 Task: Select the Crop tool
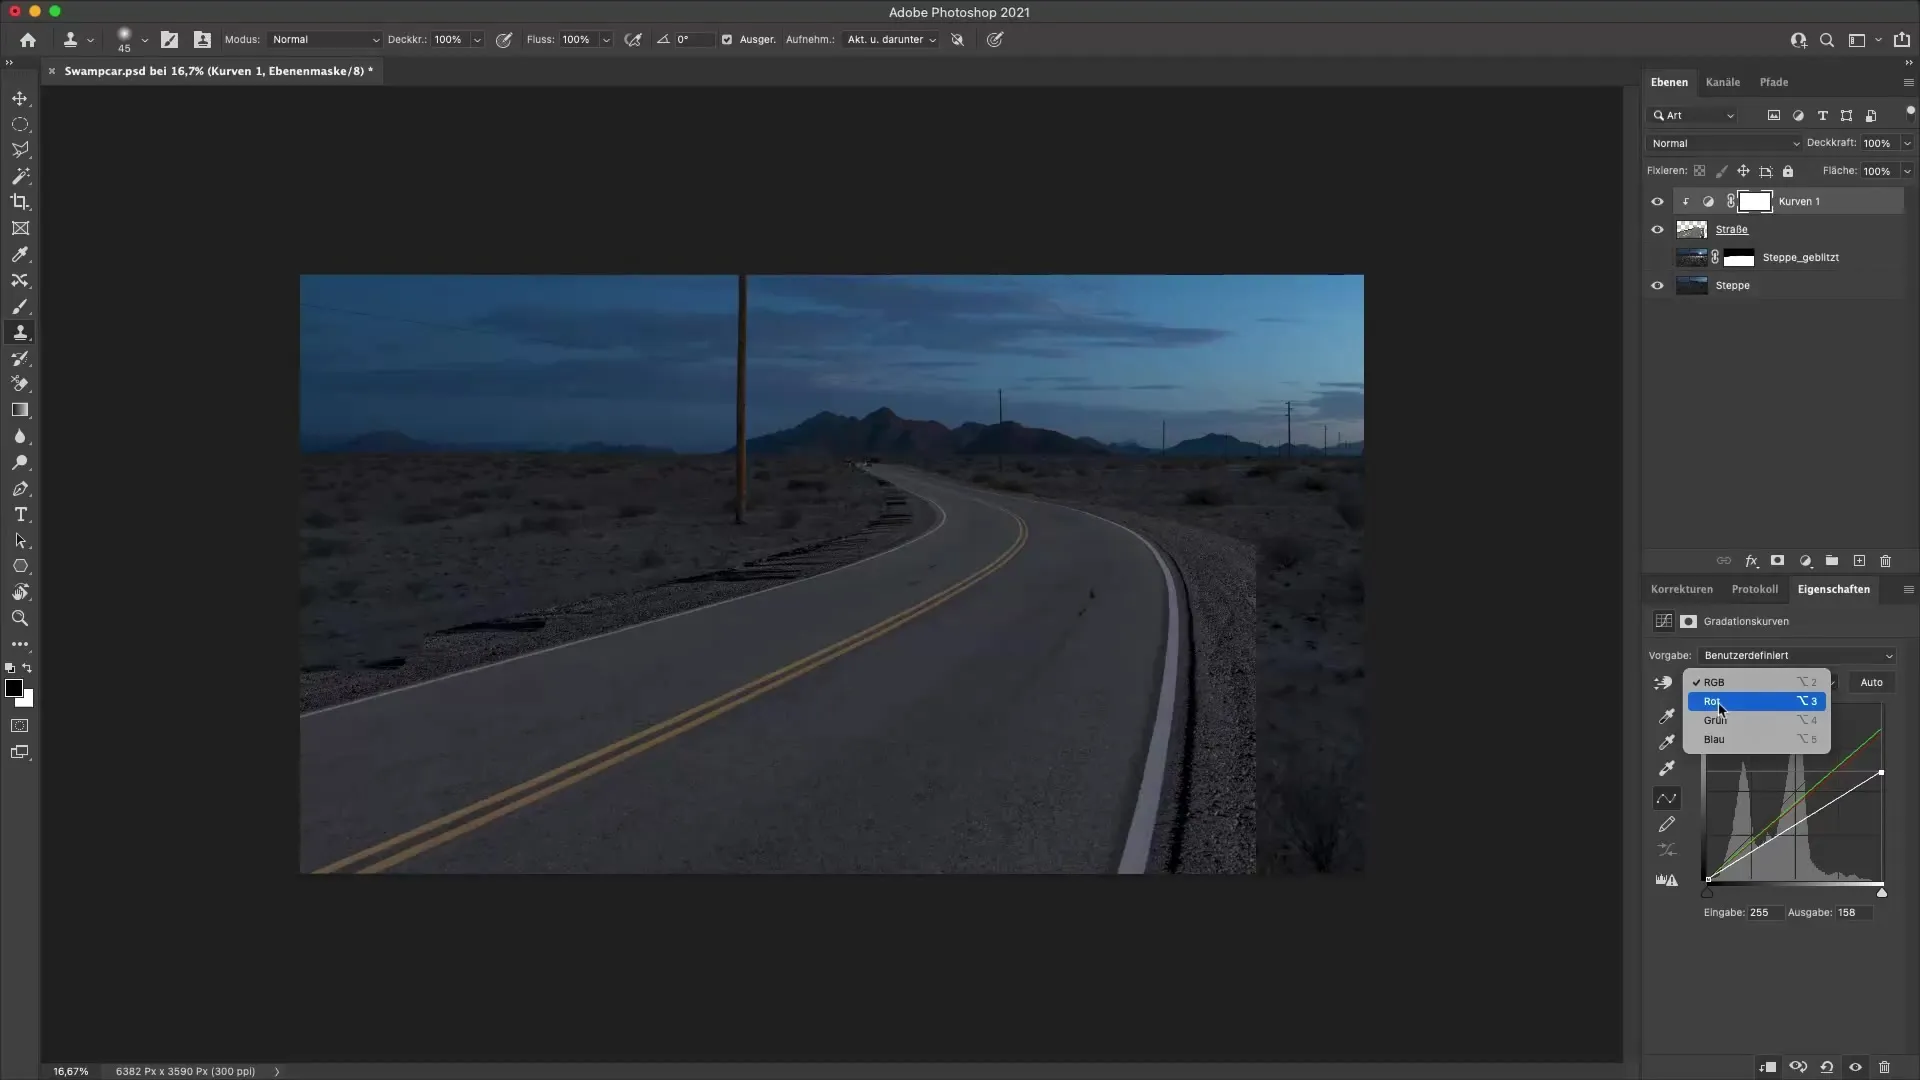pos(20,202)
